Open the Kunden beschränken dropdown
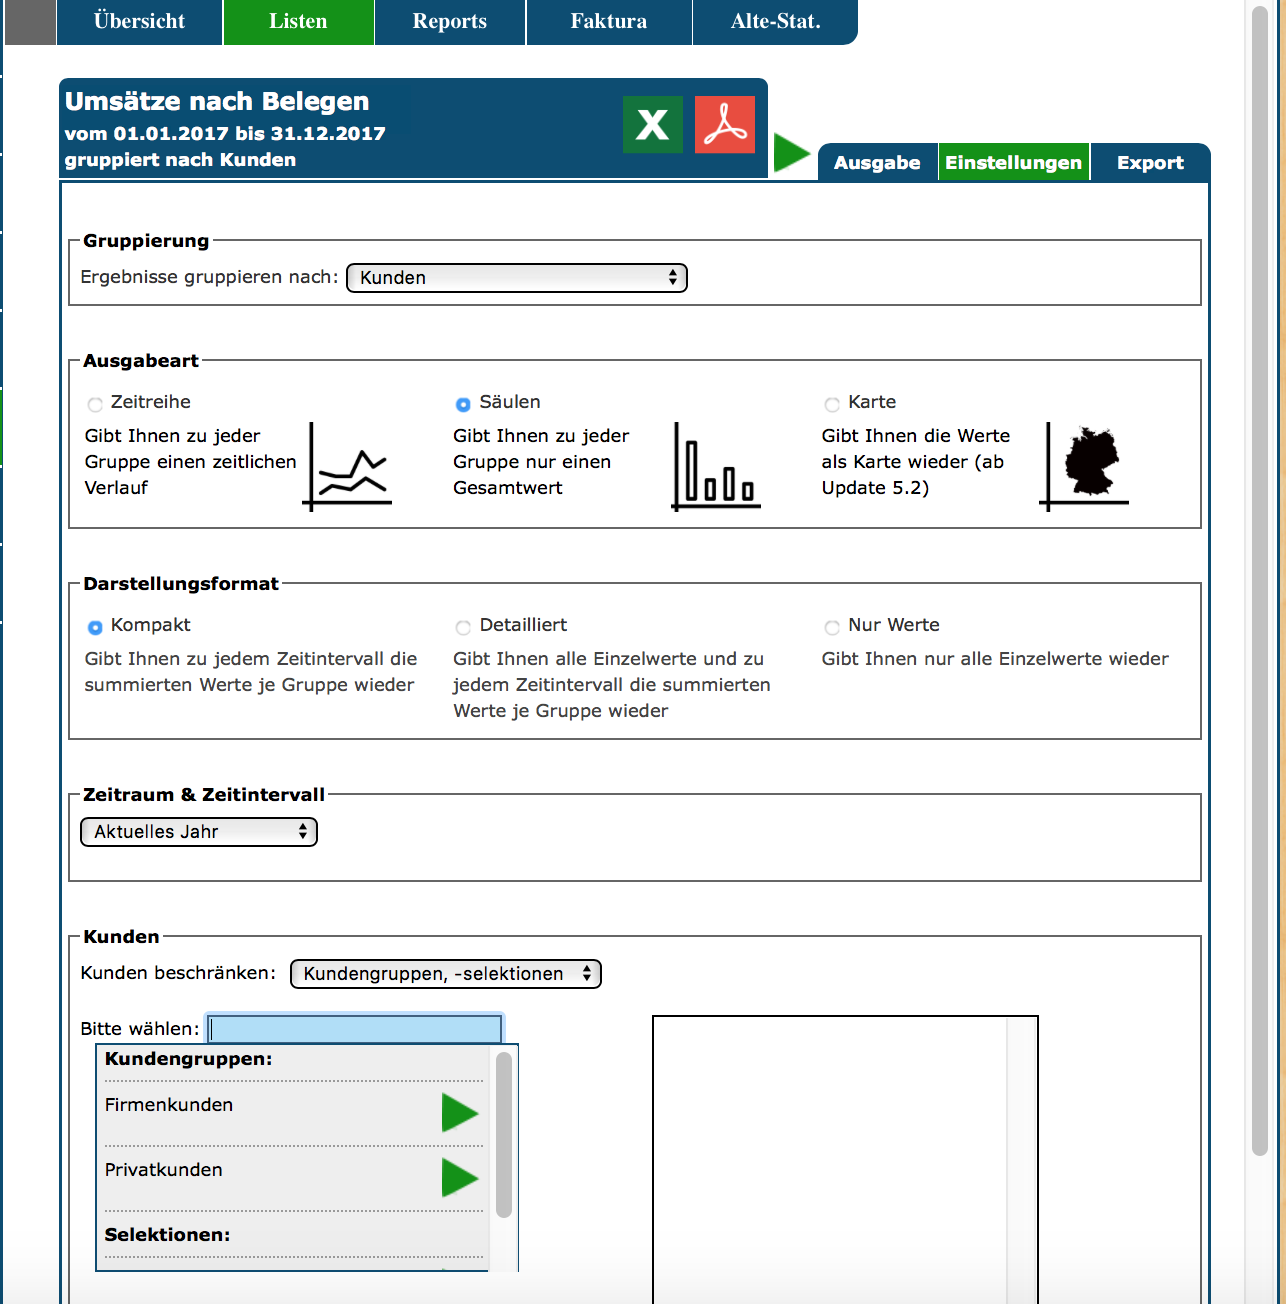 [x=445, y=974]
